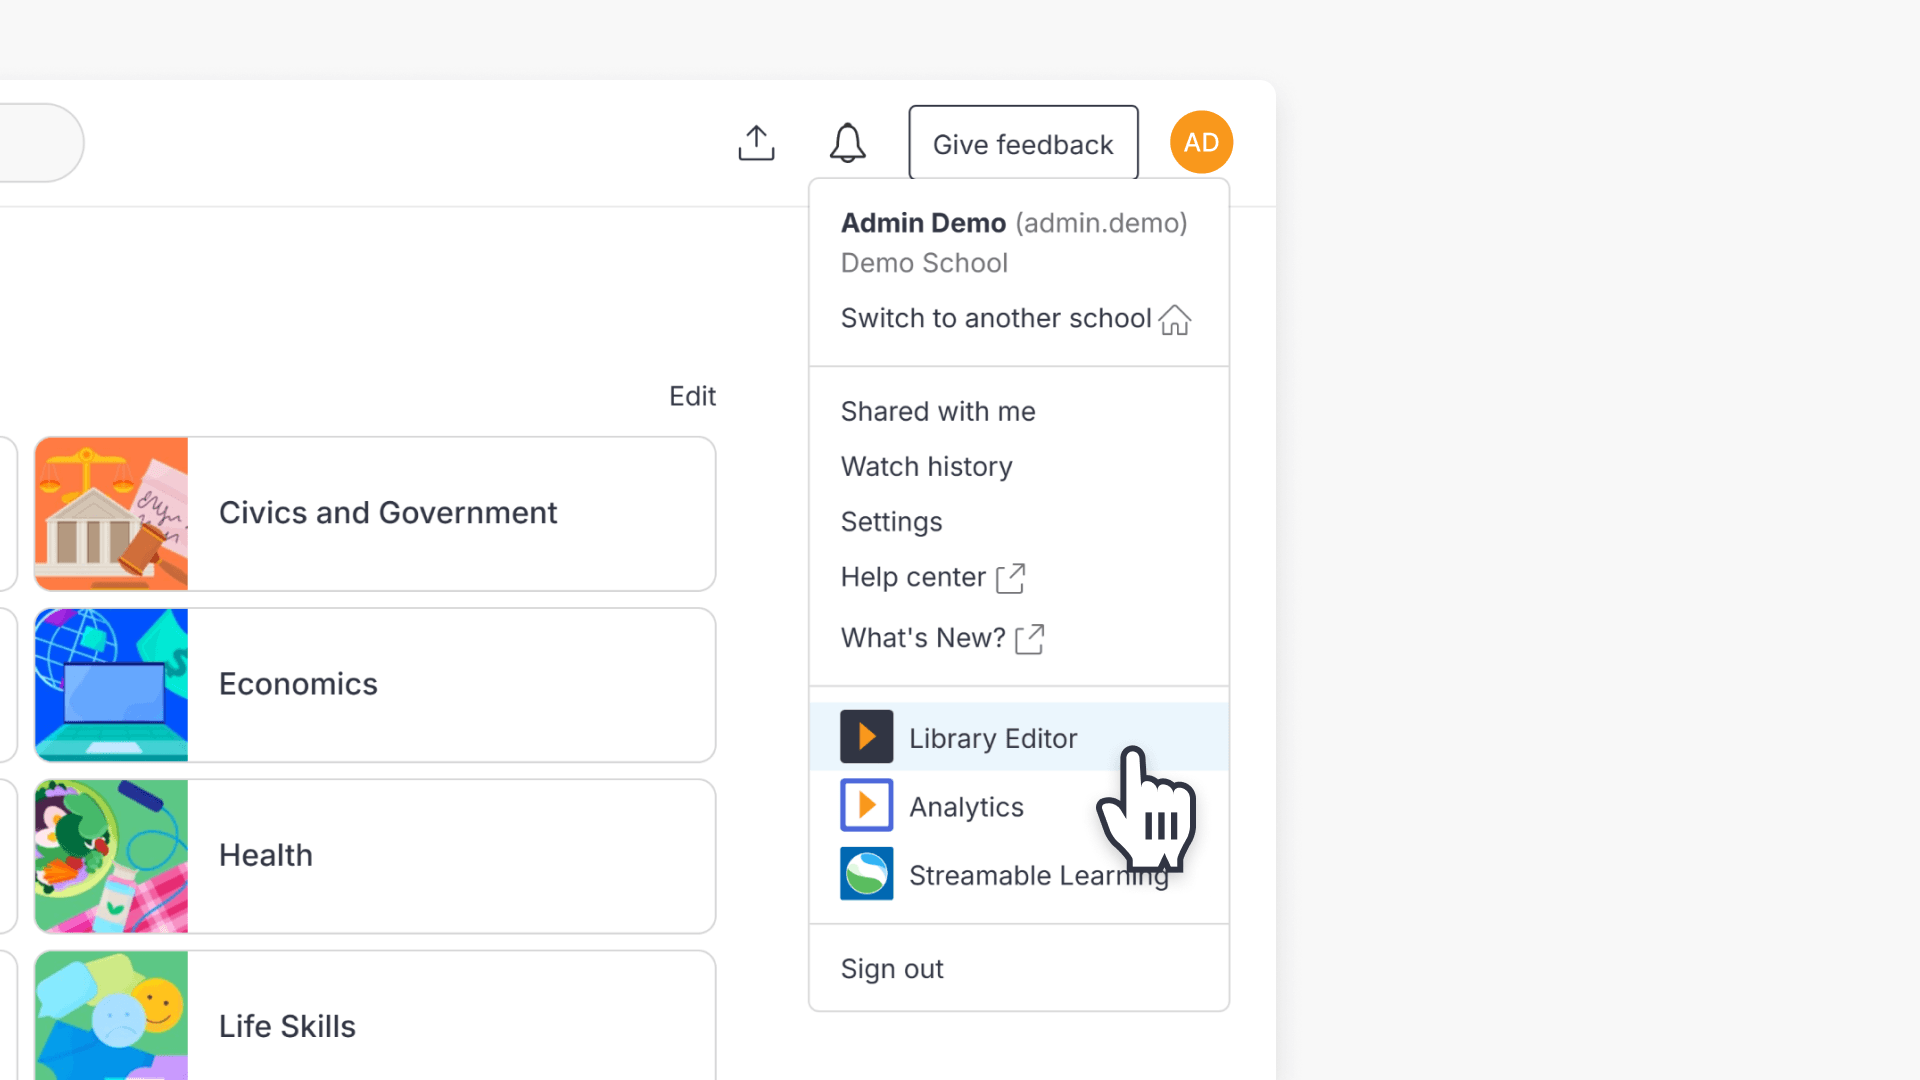The height and width of the screenshot is (1080, 1920).
Task: Select Shared with me
Action: (x=937, y=410)
